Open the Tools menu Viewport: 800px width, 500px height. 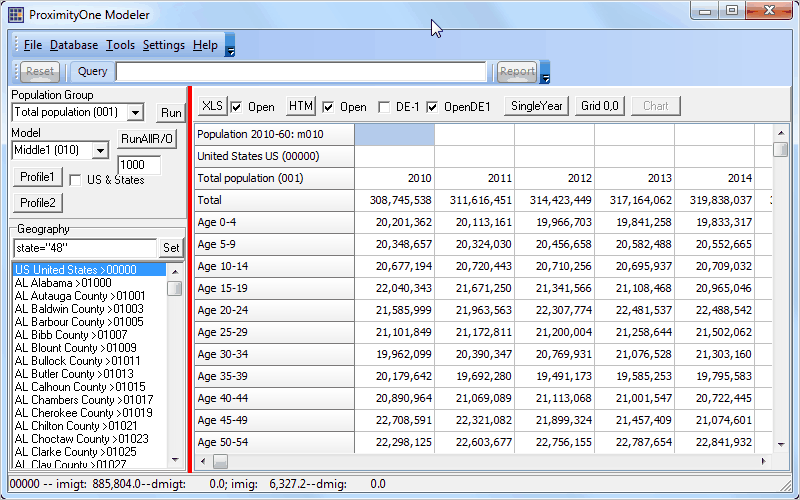[x=120, y=45]
